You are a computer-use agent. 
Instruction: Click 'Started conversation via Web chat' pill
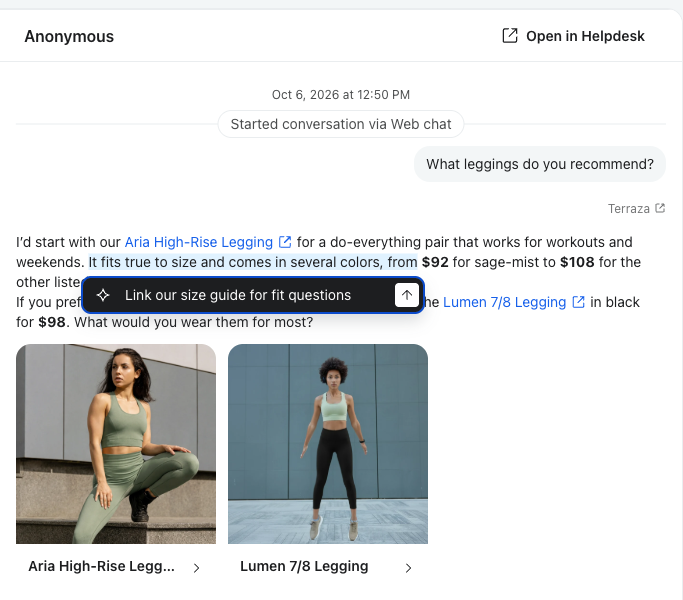[341, 124]
